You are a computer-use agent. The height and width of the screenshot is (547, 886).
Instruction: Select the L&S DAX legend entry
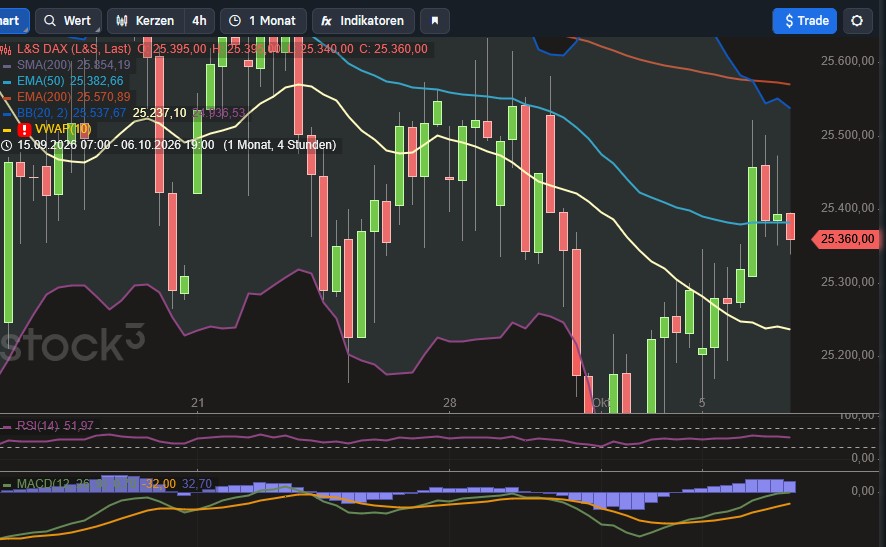point(73,49)
